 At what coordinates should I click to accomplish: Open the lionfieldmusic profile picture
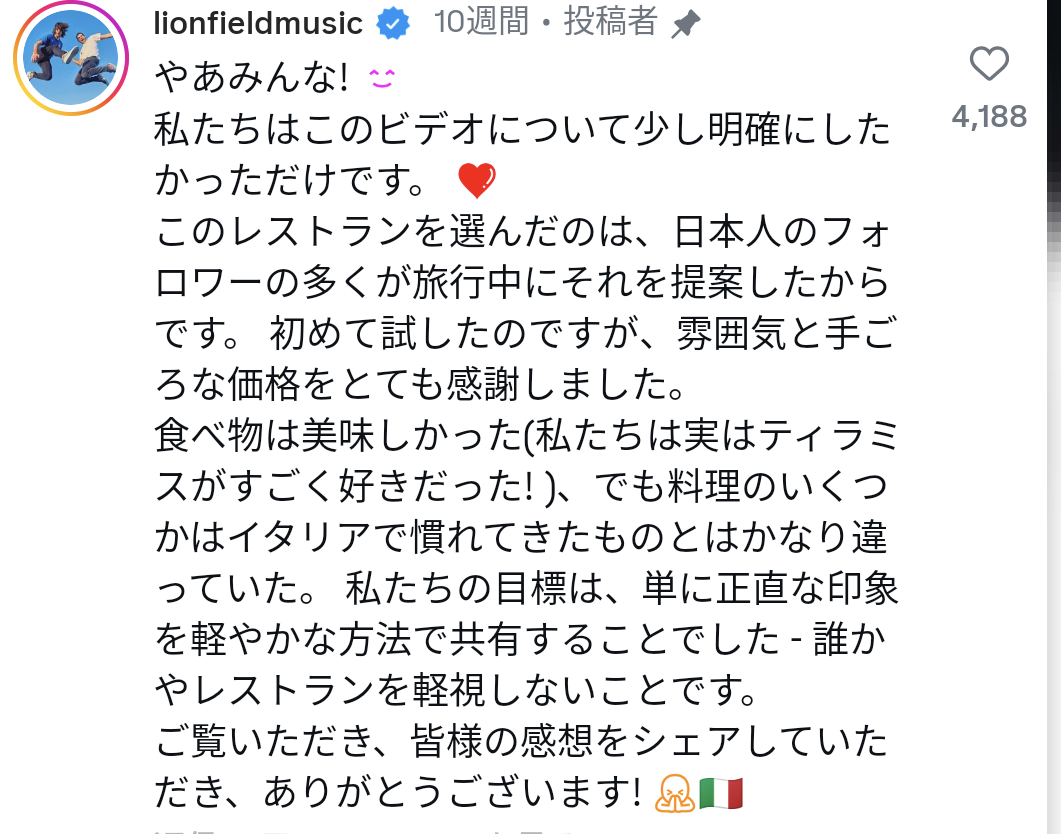pos(71,58)
